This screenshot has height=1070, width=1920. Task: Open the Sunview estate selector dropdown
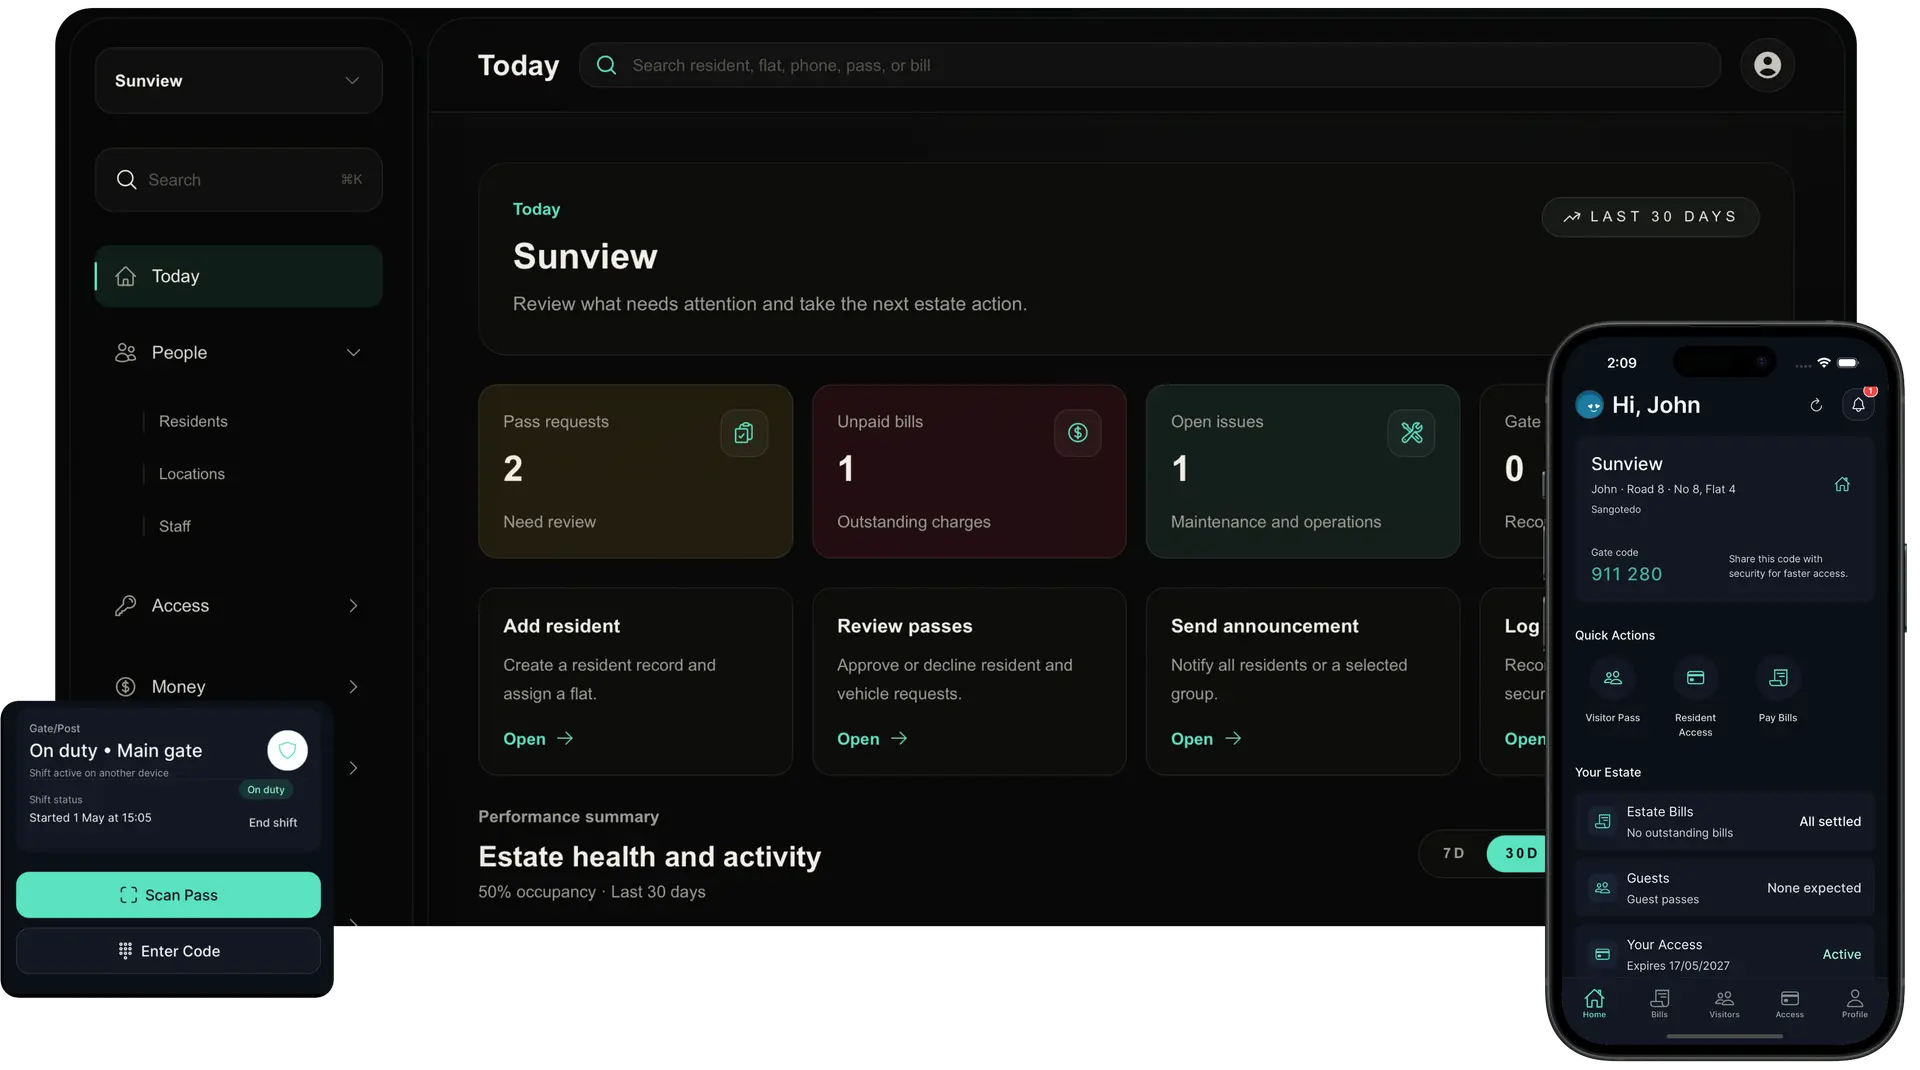point(238,81)
